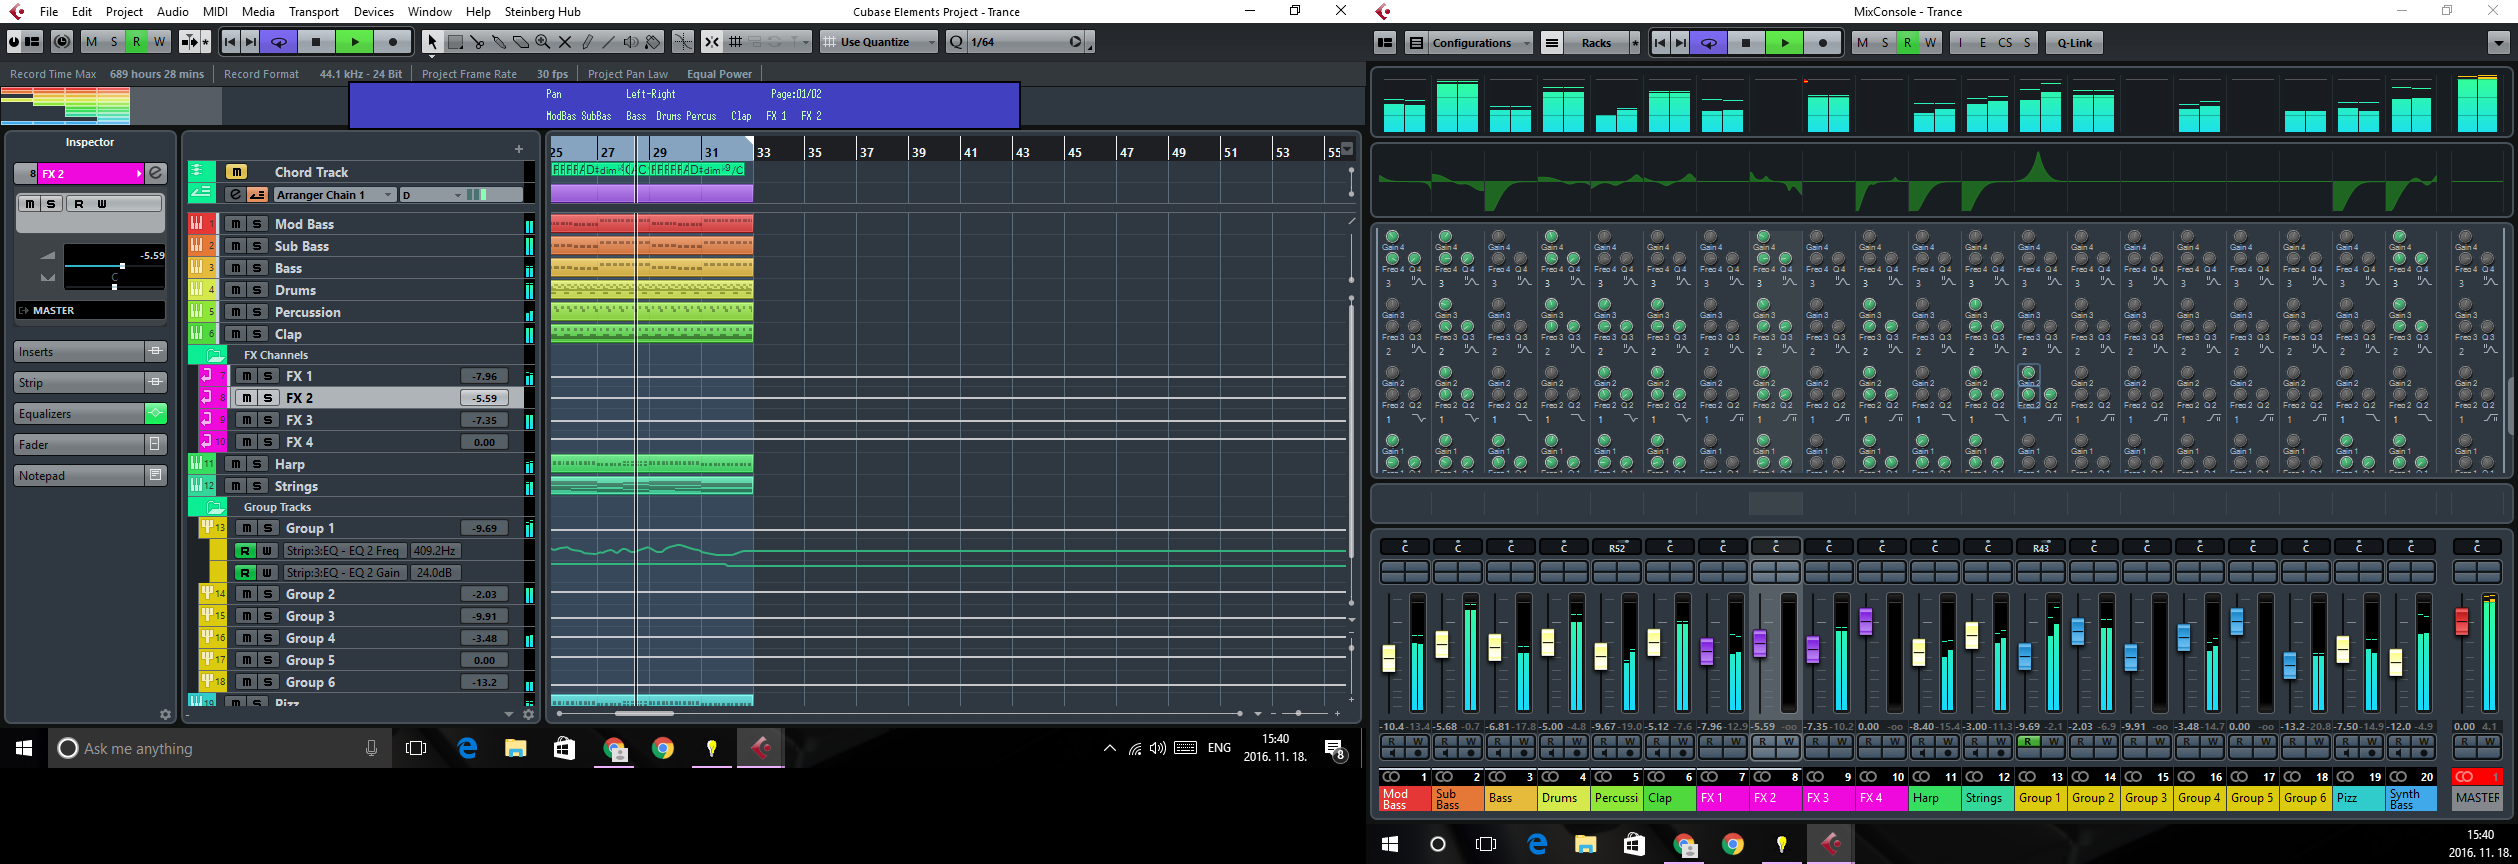Image resolution: width=2518 pixels, height=864 pixels.
Task: Start playback in Project window transport
Action: tap(354, 42)
